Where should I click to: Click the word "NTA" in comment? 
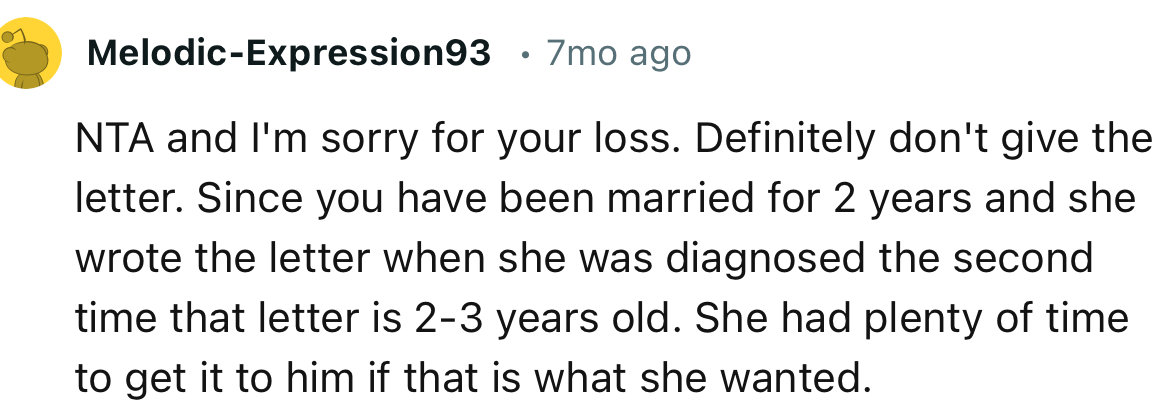point(115,141)
